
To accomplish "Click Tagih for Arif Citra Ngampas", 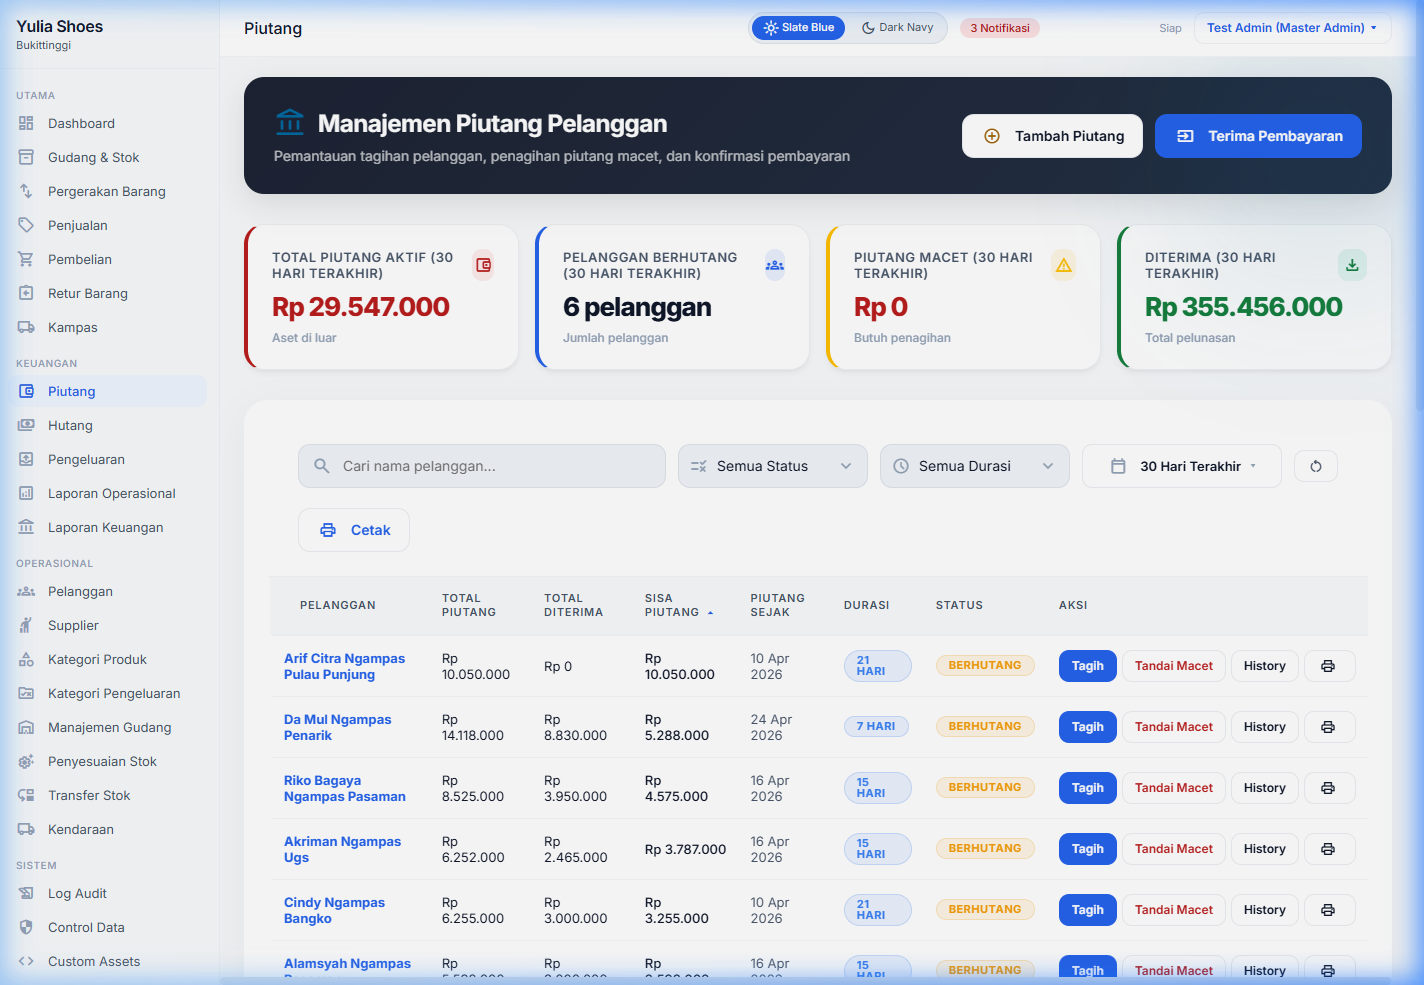I will point(1087,666).
